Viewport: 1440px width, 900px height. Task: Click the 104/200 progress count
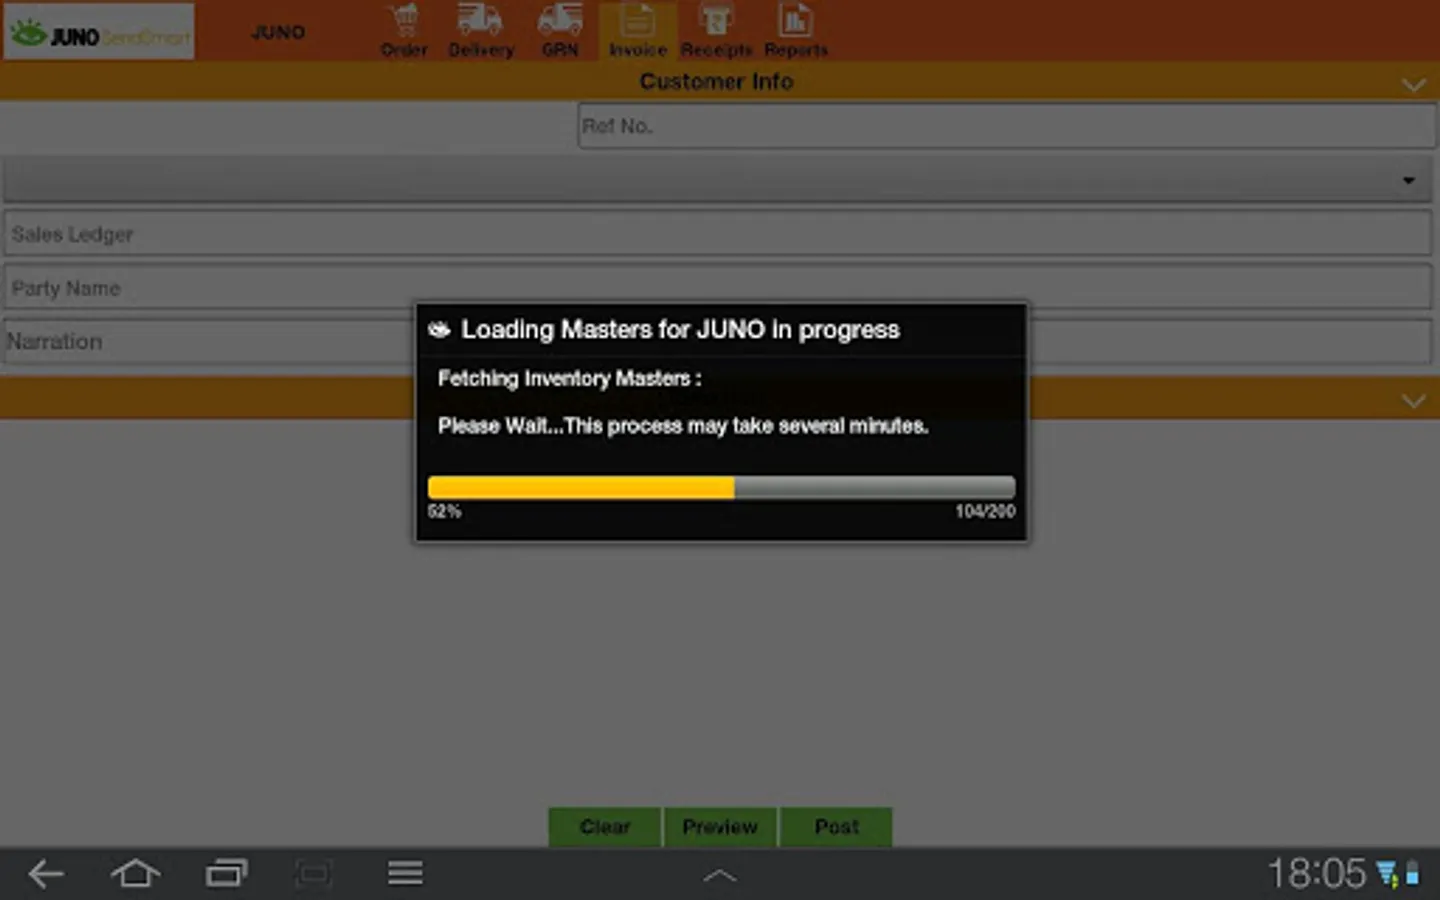(x=985, y=511)
